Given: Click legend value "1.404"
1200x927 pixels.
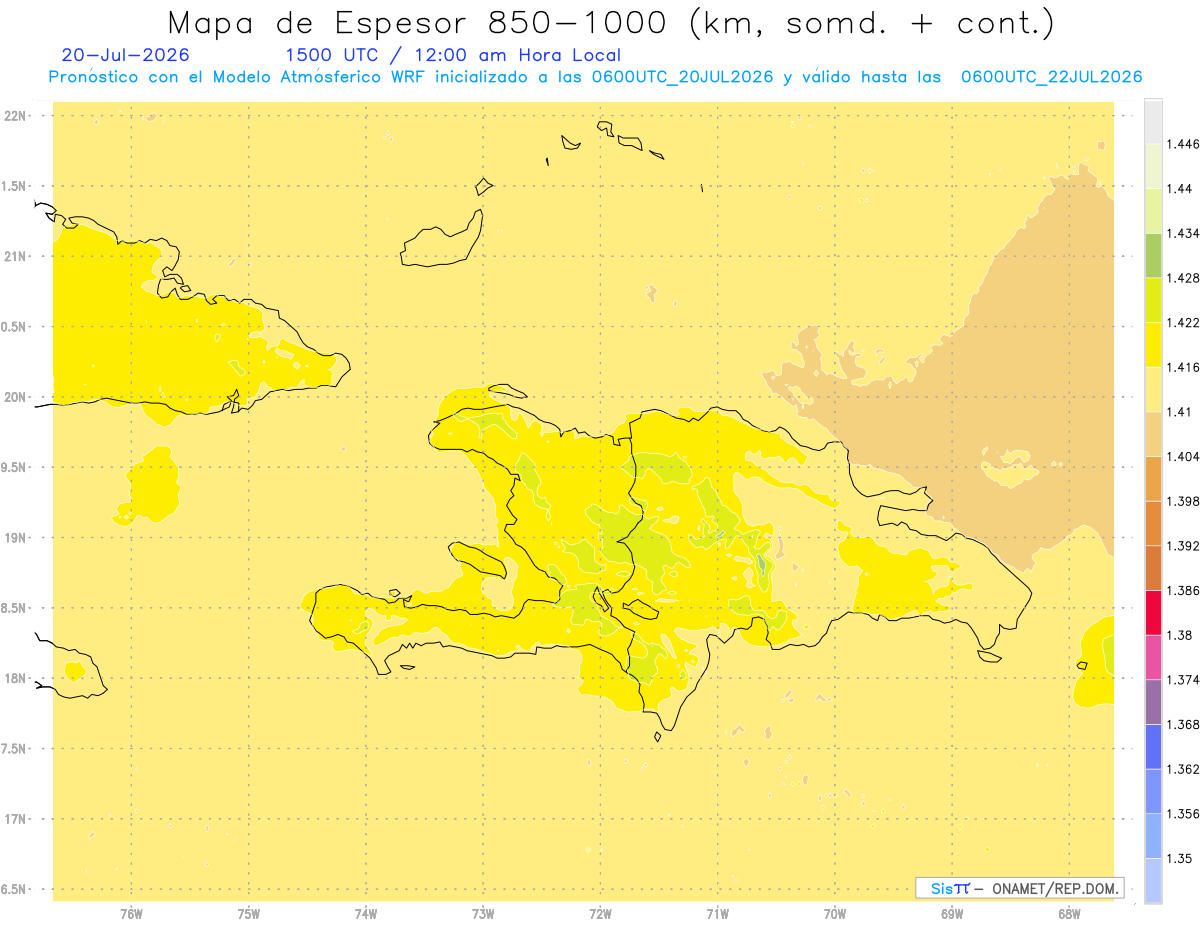Looking at the screenshot, I should coord(1183,457).
